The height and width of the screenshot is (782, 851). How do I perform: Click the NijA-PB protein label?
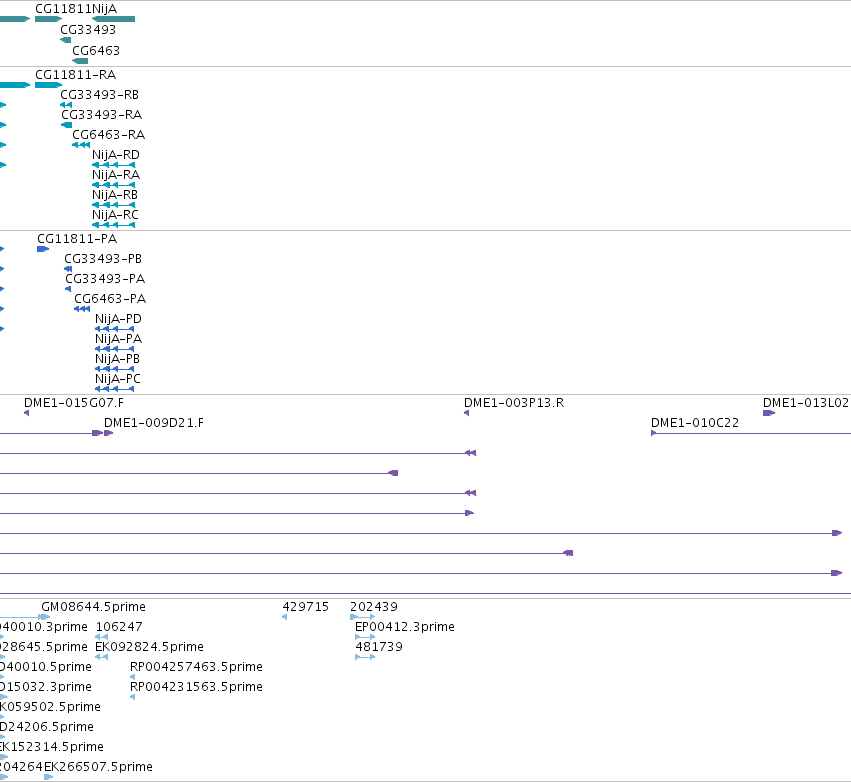117,359
